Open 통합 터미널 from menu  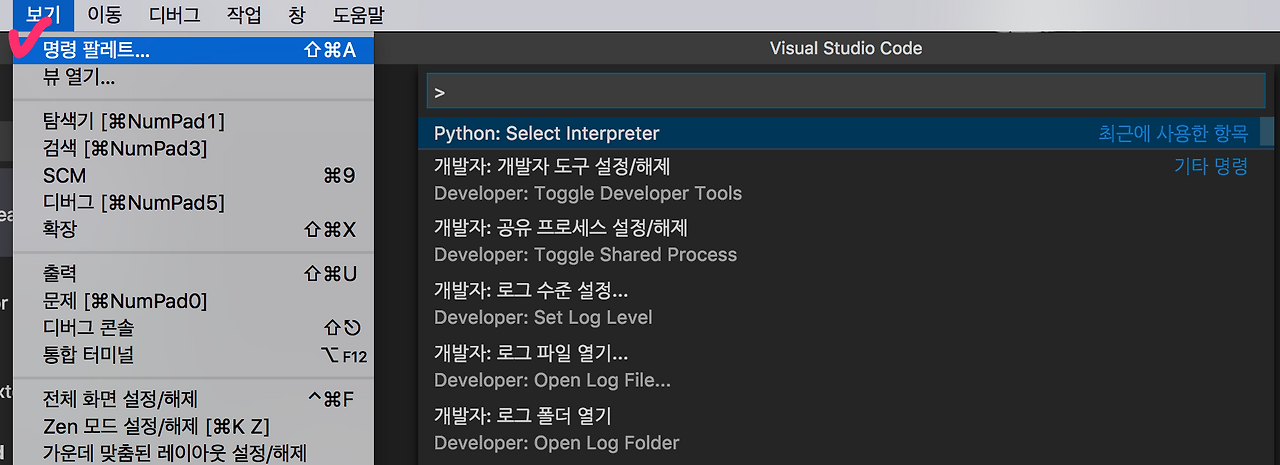click(x=193, y=354)
